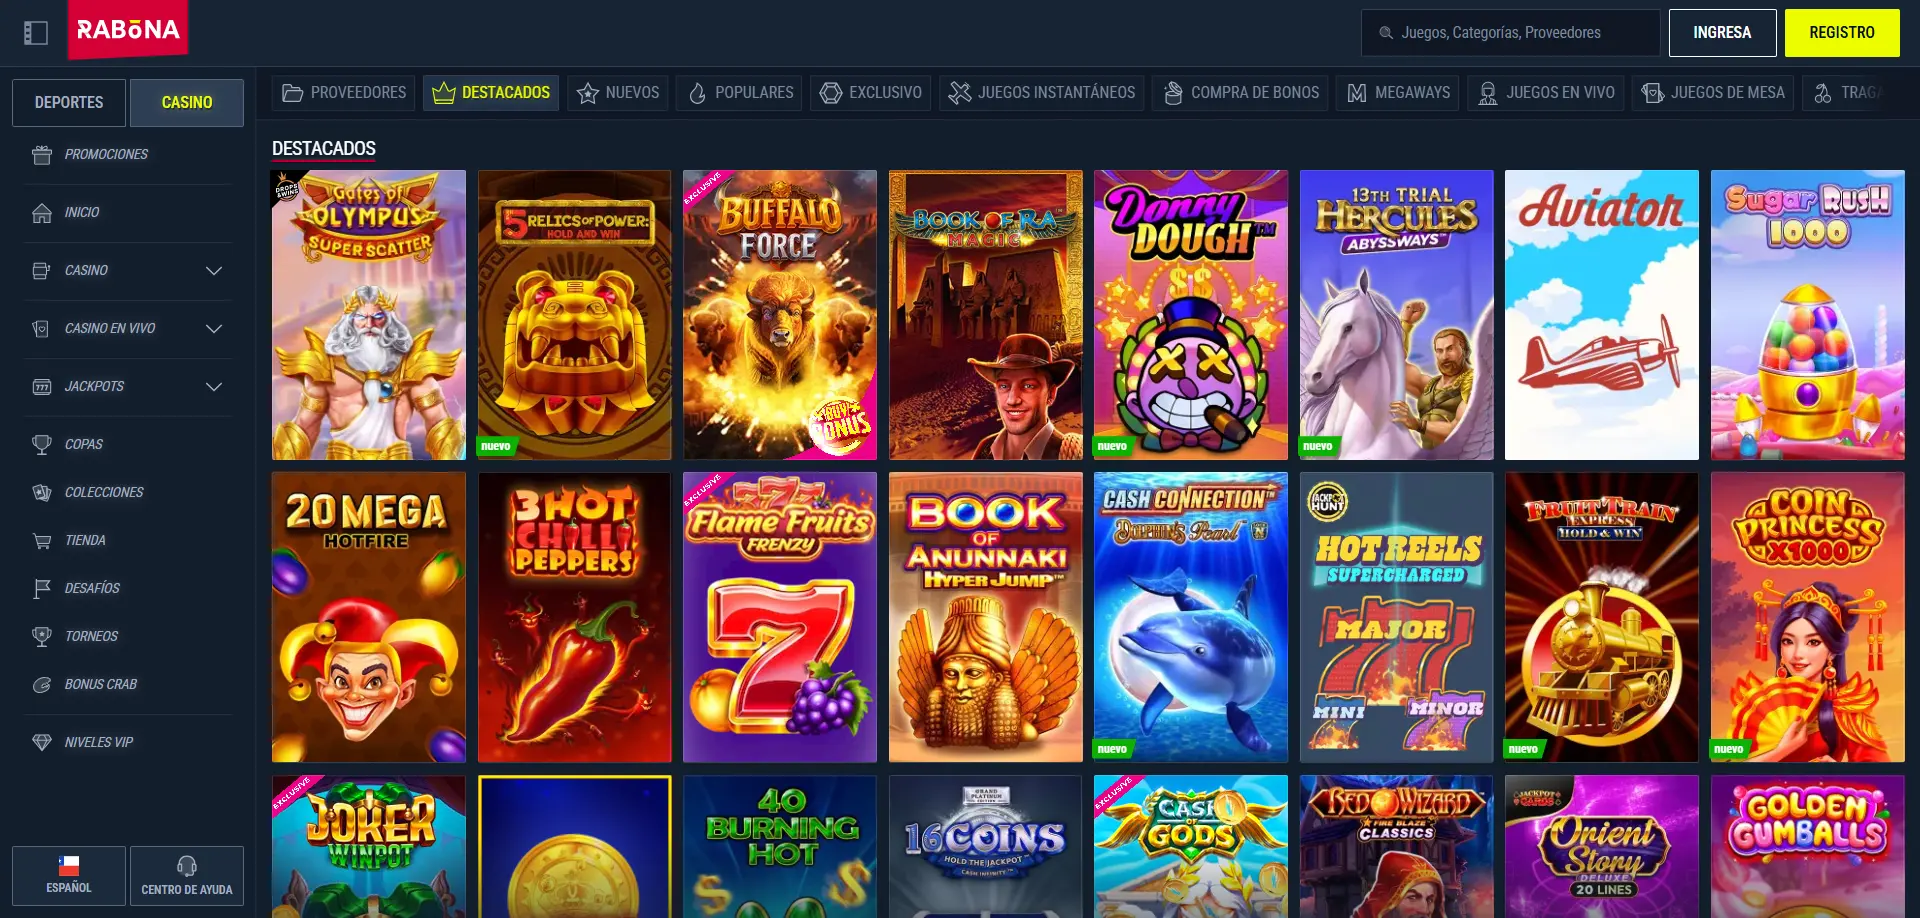
Task: Click the games search field
Action: point(1510,33)
